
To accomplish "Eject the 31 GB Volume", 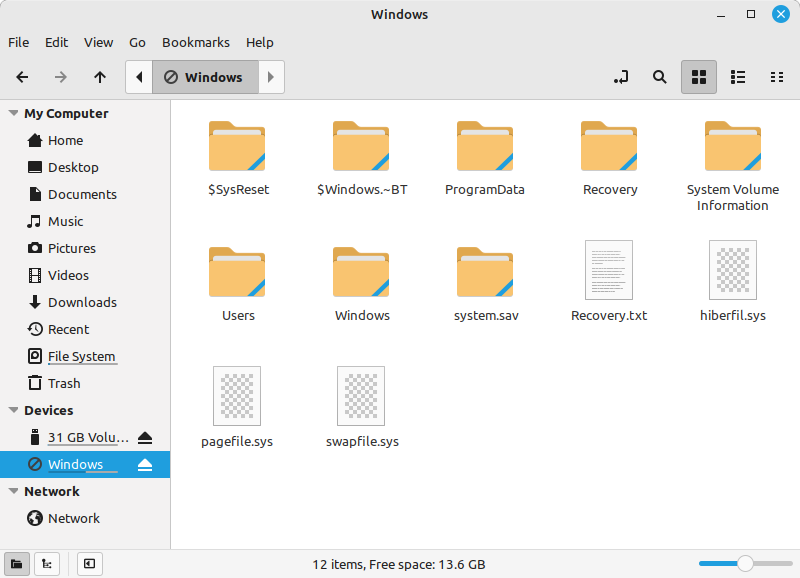I will tap(145, 438).
